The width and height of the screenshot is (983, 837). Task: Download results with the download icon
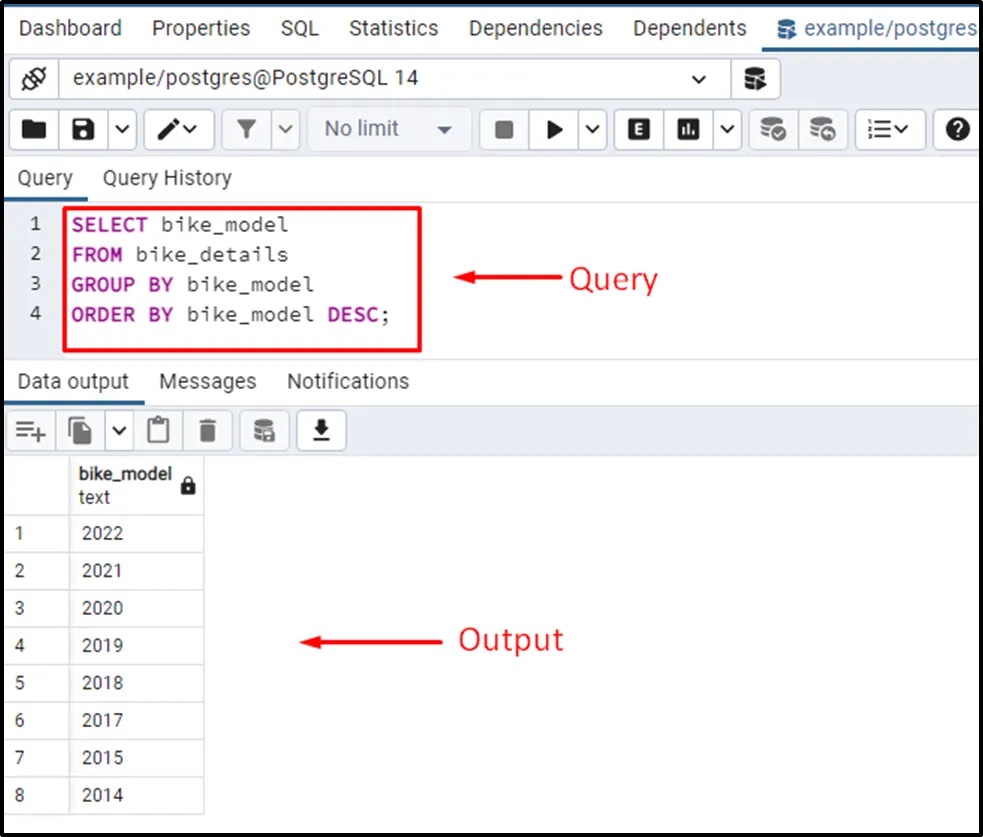pyautogui.click(x=321, y=431)
